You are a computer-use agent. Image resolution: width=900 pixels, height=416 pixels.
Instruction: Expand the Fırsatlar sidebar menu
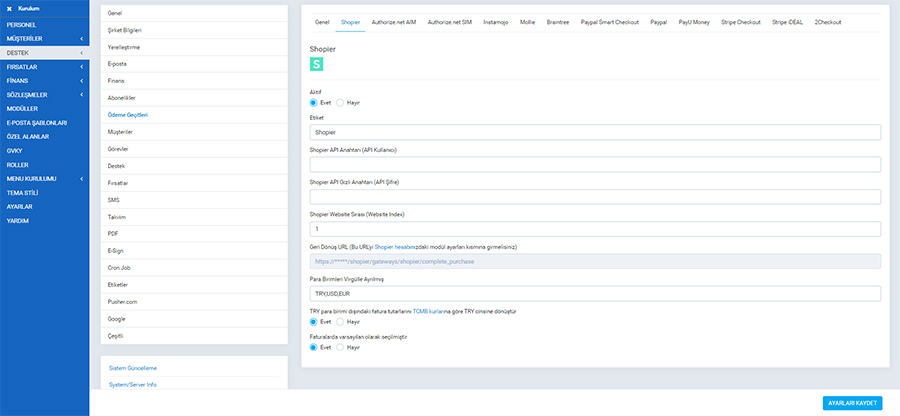pyautogui.click(x=45, y=67)
